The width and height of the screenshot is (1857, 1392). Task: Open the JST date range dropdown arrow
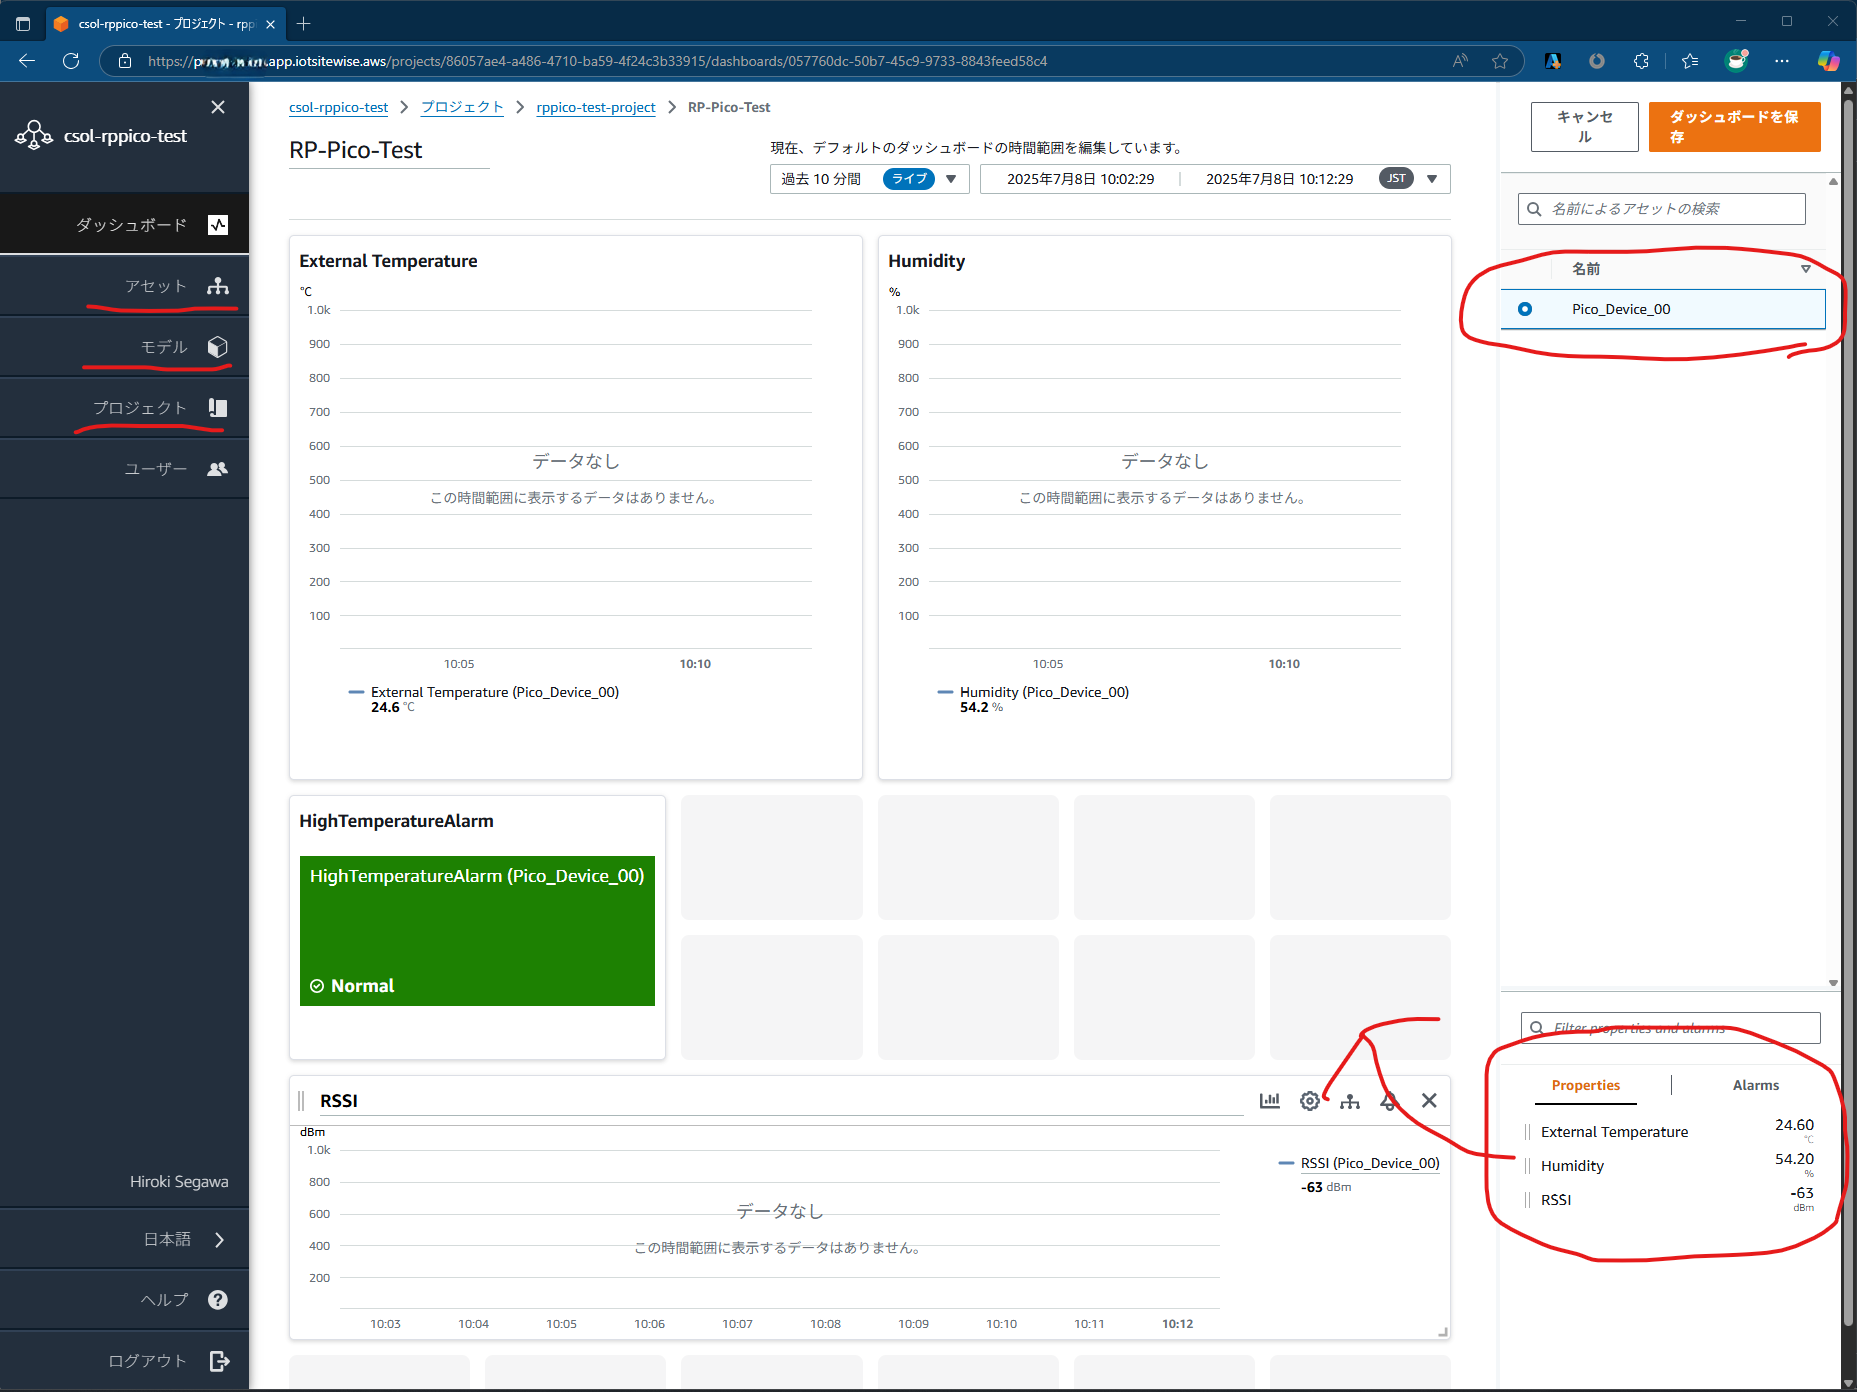pos(1432,179)
